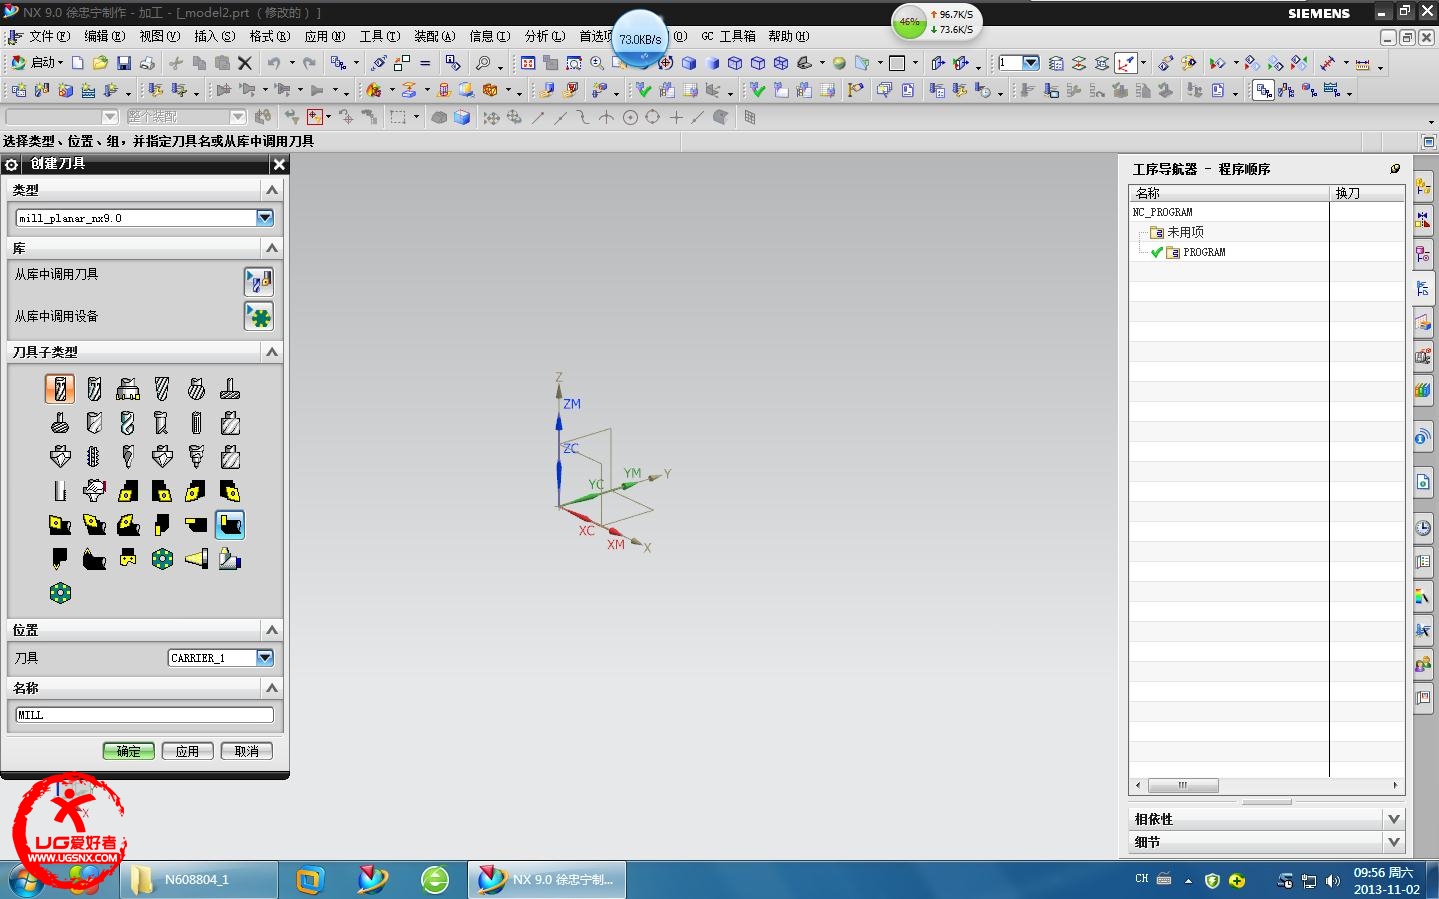The width and height of the screenshot is (1439, 899).
Task: Open the layer number 1 dropdown
Action: [x=1031, y=63]
